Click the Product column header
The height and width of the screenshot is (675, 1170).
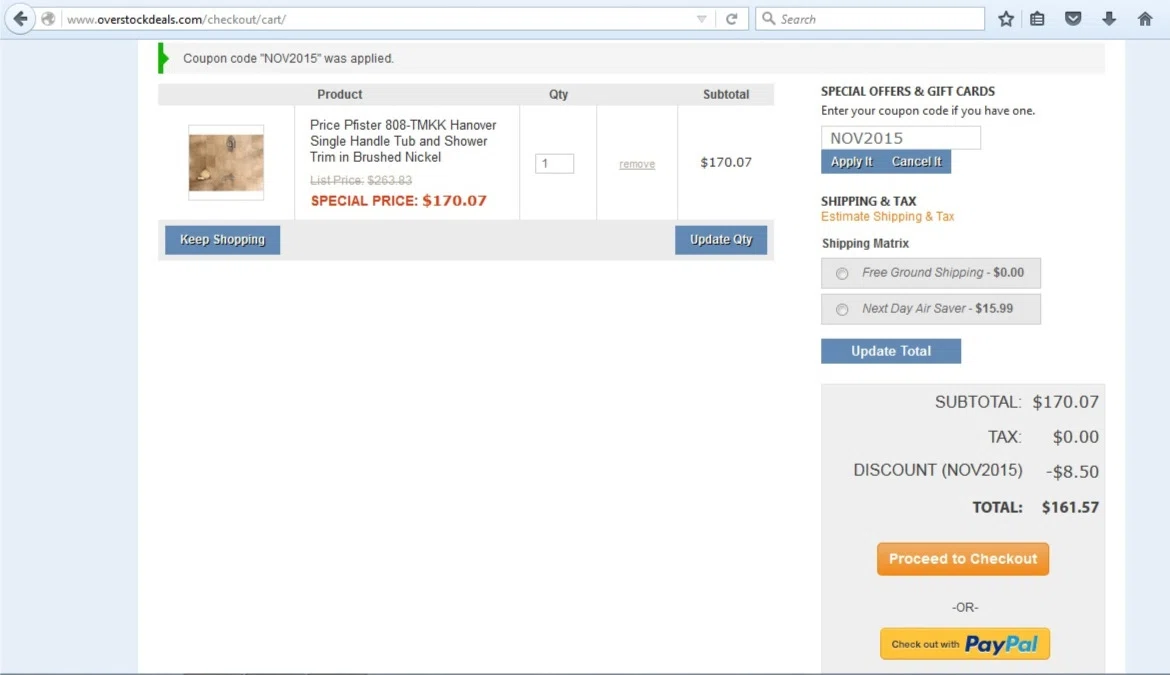340,94
